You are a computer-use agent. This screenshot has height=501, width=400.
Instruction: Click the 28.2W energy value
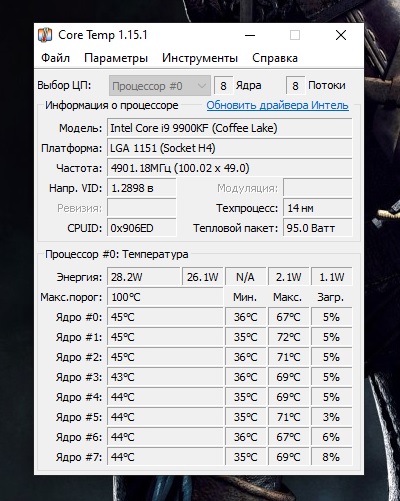point(143,277)
